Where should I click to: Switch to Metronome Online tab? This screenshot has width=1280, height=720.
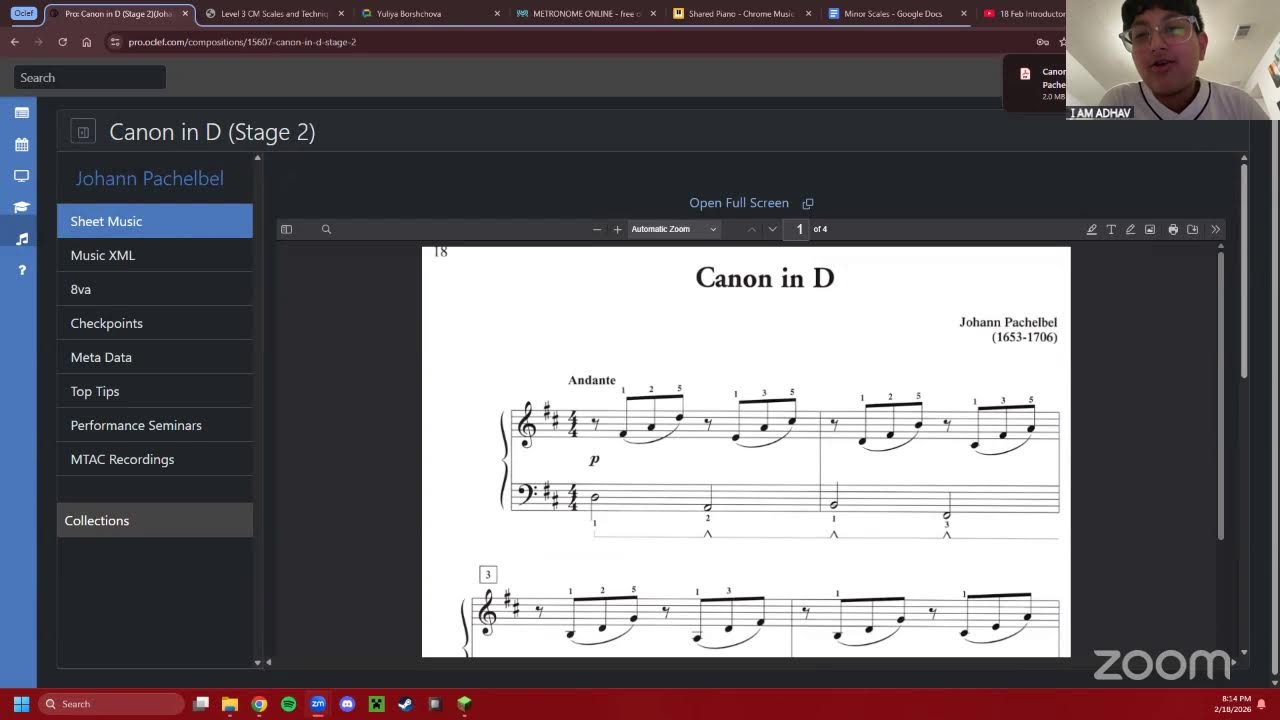tap(585, 14)
